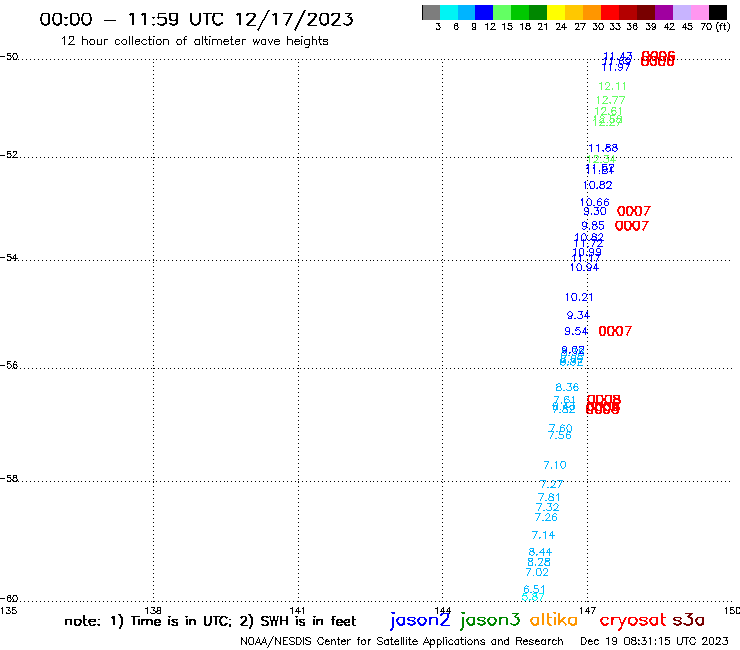Image resolution: width=740 pixels, height=650 pixels.
Task: Click the wave height value 8.28
Action: [539, 562]
